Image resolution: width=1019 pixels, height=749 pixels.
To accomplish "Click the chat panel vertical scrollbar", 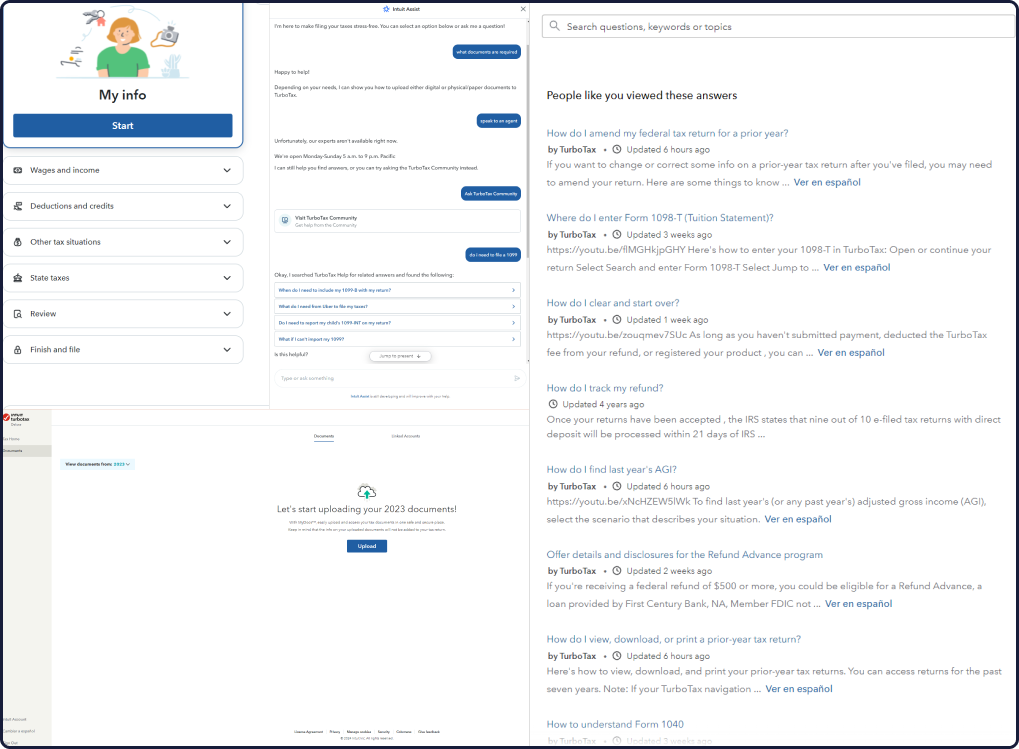I will click(528, 149).
